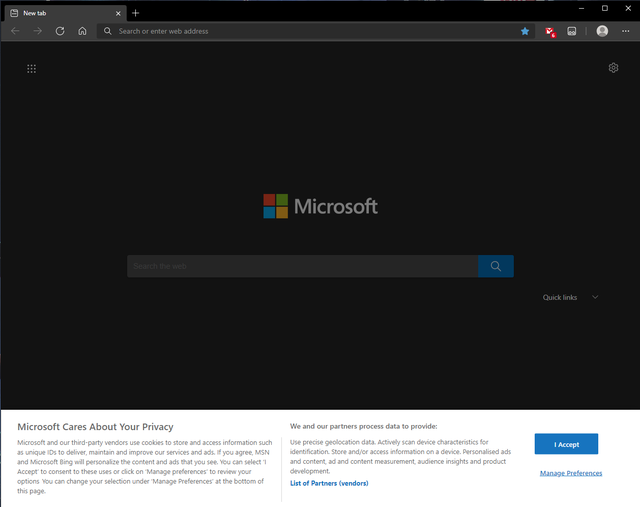The height and width of the screenshot is (507, 640).
Task: Click the blue favorites star icon
Action: (525, 31)
